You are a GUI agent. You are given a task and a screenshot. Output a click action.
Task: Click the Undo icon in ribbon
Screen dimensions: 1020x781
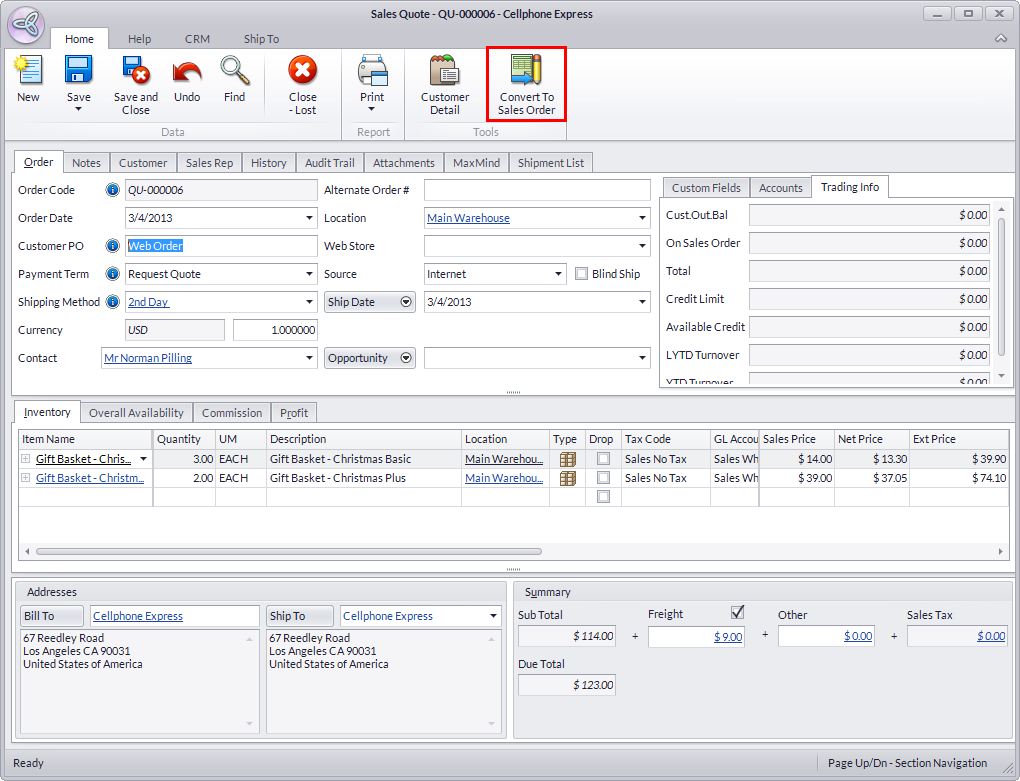[x=187, y=72]
